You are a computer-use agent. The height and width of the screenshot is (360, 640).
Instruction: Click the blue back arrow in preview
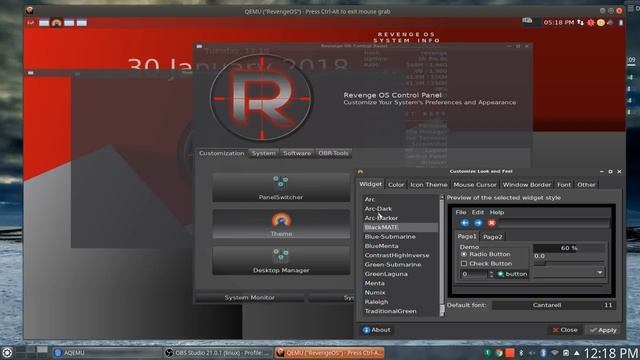click(464, 223)
